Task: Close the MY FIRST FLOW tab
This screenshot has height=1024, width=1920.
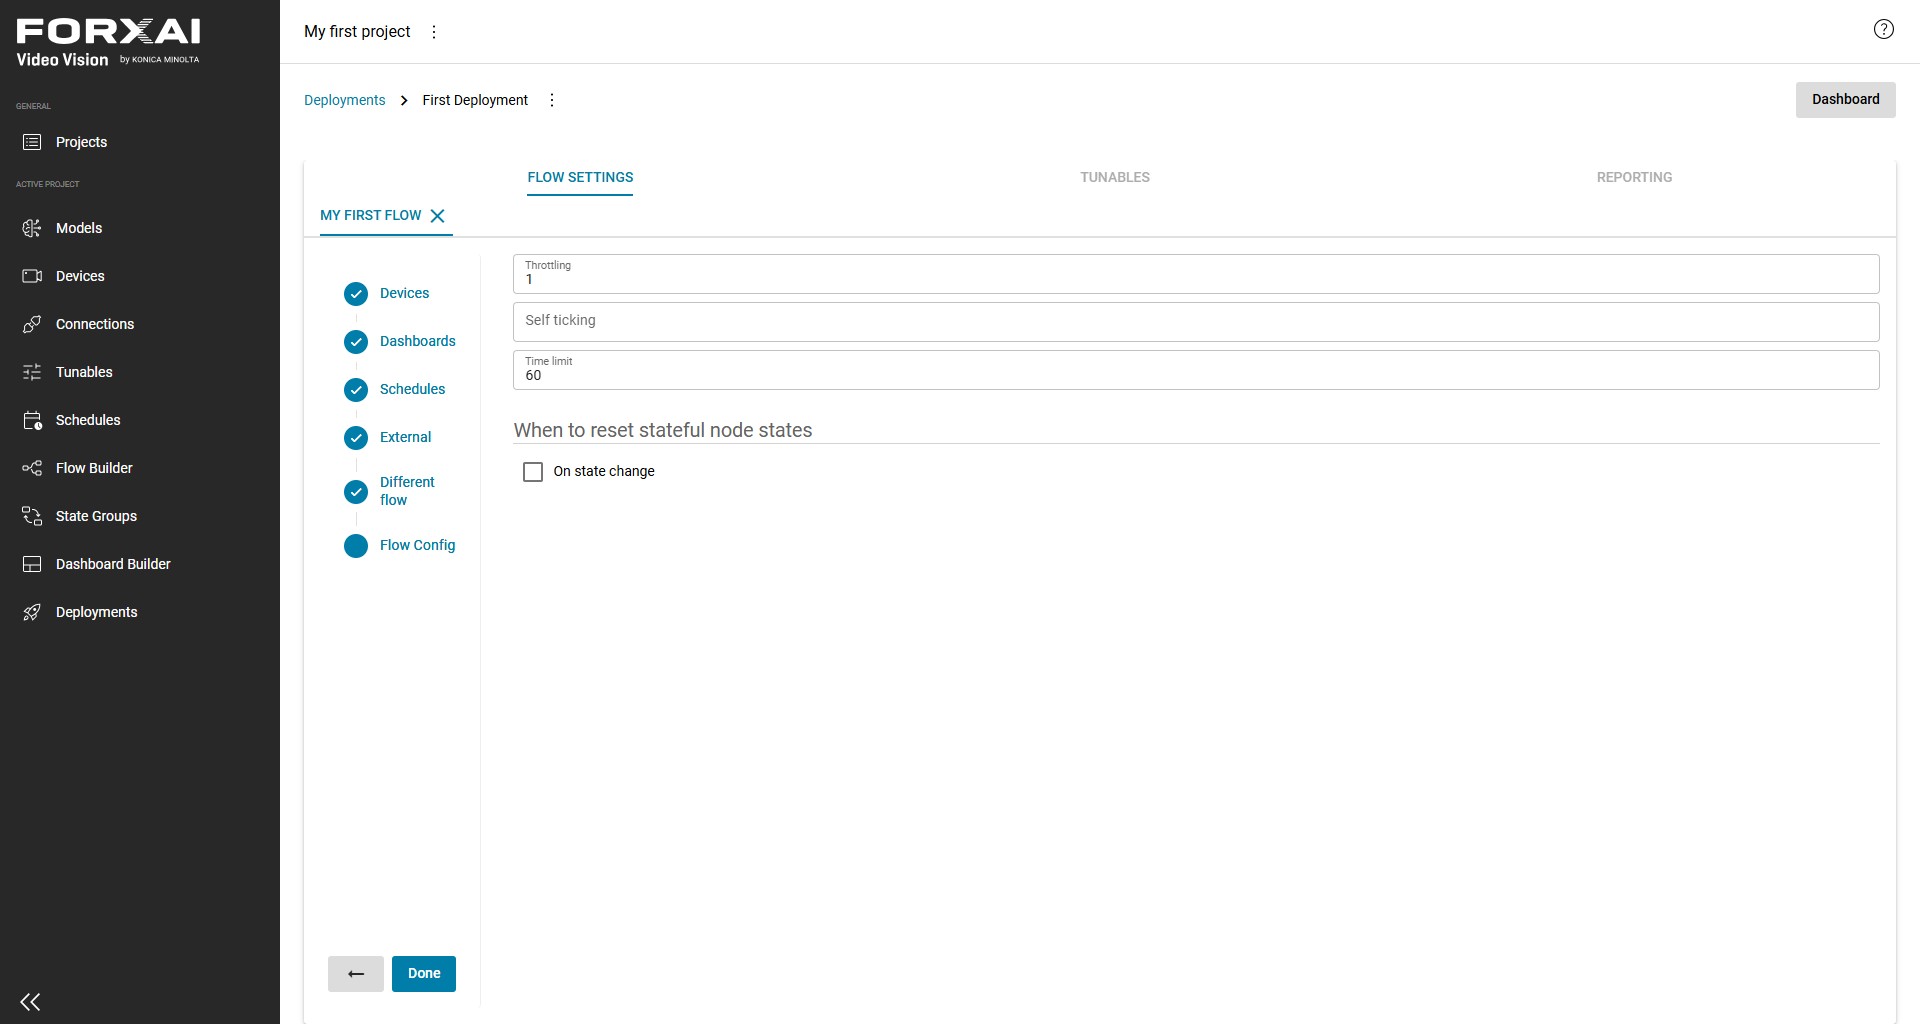Action: (437, 216)
